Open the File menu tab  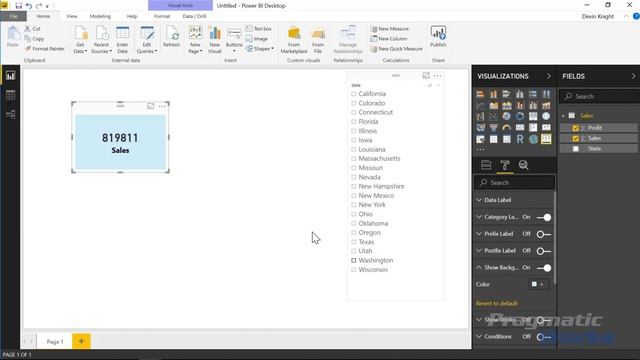coord(13,16)
